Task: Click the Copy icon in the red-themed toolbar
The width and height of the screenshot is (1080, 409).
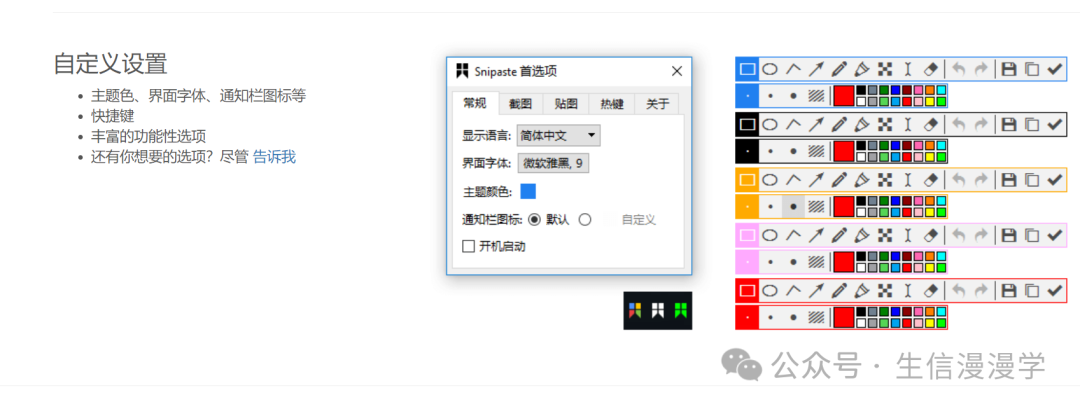Action: (x=1032, y=291)
